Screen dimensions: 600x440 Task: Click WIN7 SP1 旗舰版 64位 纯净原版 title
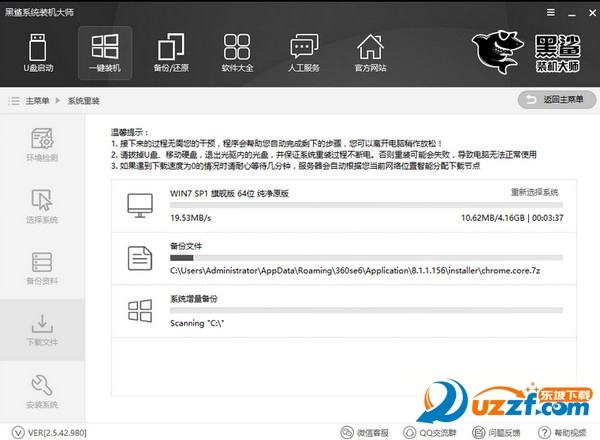click(229, 194)
